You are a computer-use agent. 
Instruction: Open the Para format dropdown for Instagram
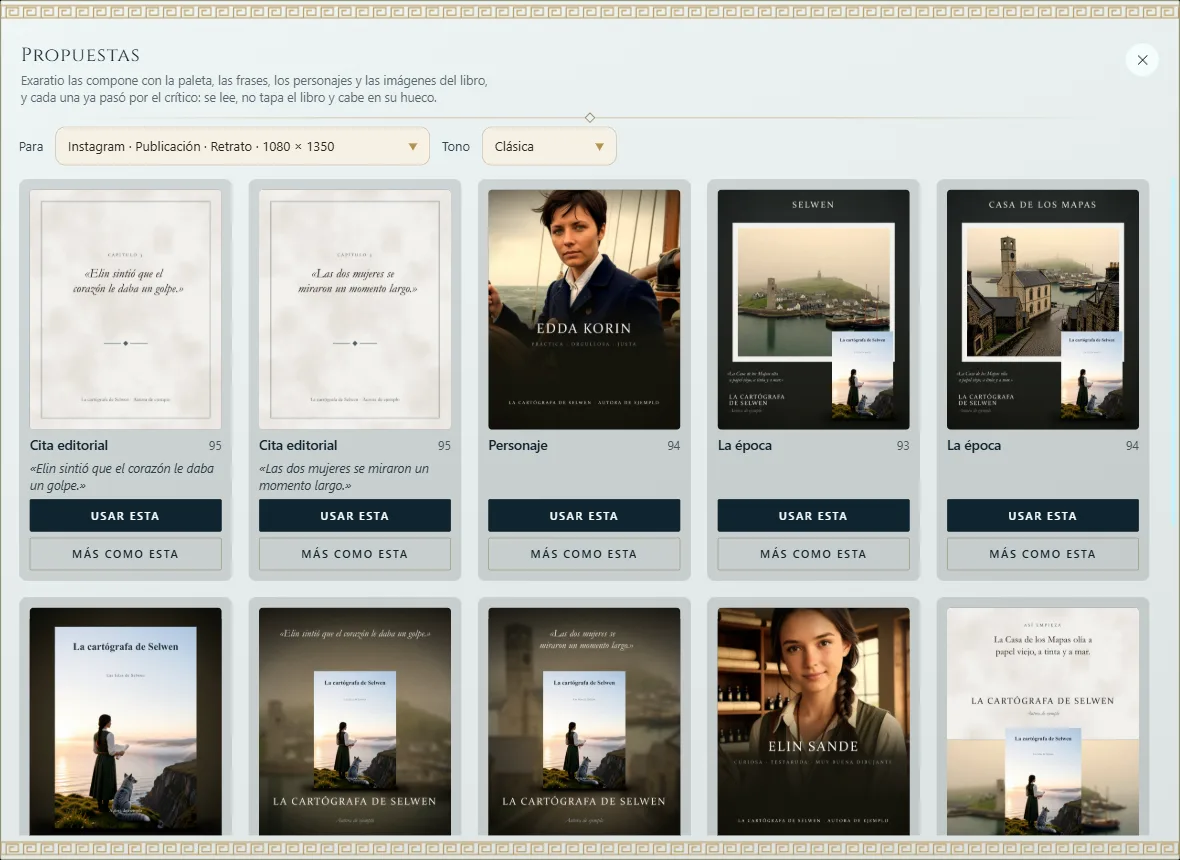[242, 146]
